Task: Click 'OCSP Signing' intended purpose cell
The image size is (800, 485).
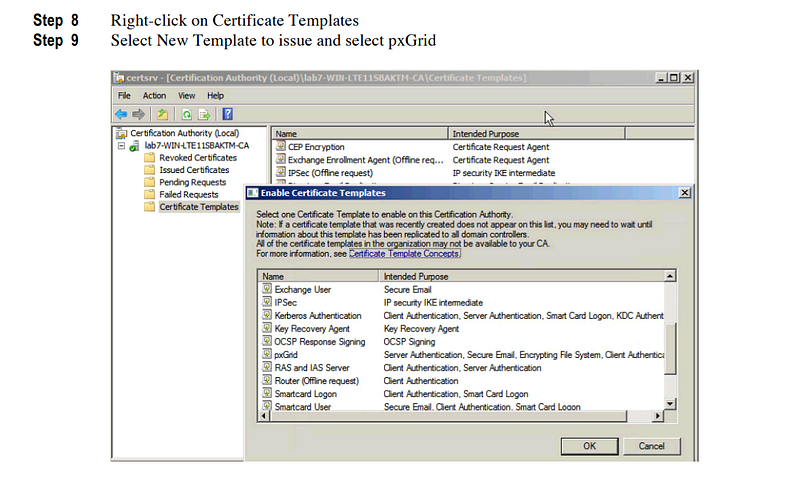Action: pyautogui.click(x=409, y=342)
